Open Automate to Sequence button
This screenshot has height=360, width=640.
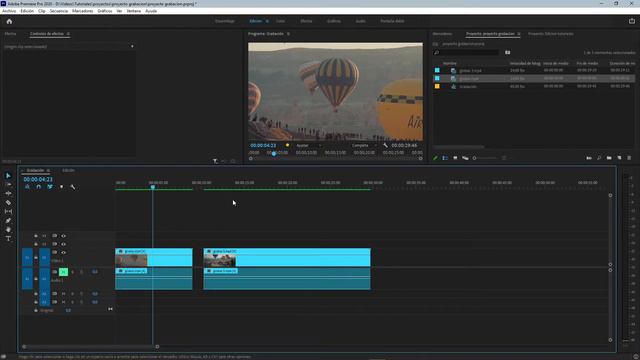tap(589, 158)
